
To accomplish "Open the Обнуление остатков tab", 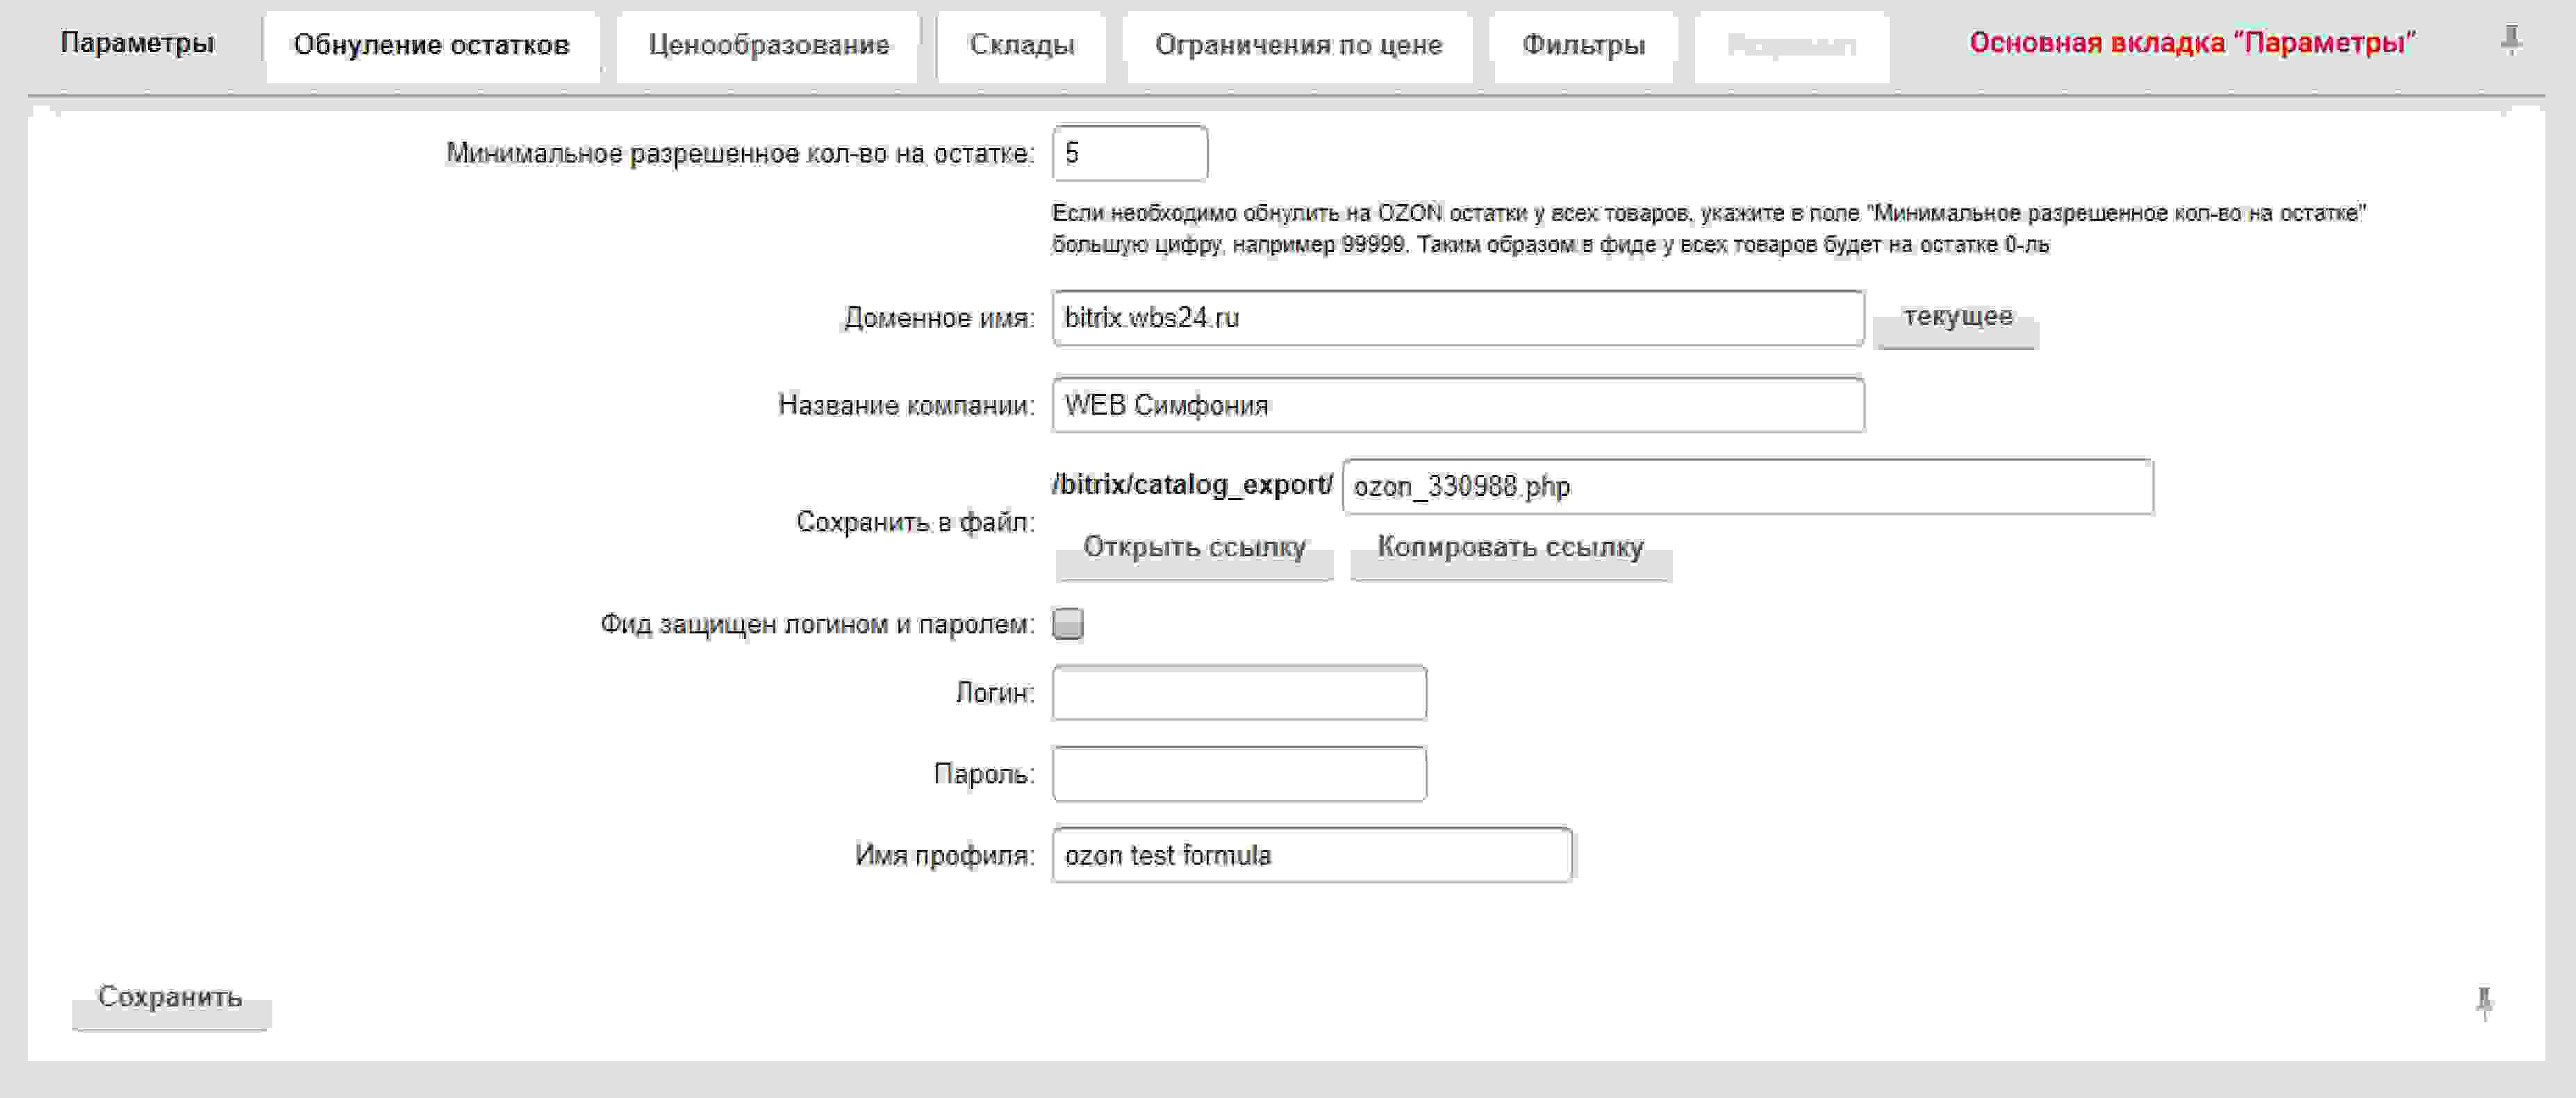I will [431, 45].
